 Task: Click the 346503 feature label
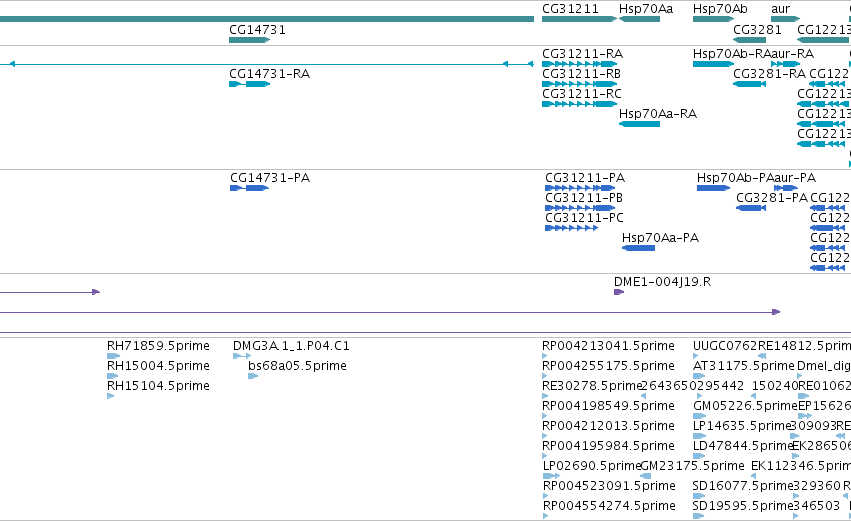[x=816, y=506]
